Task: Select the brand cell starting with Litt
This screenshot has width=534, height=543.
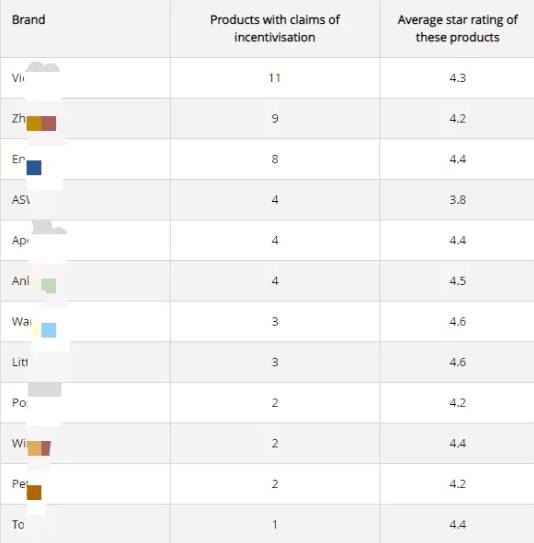Action: (x=85, y=362)
